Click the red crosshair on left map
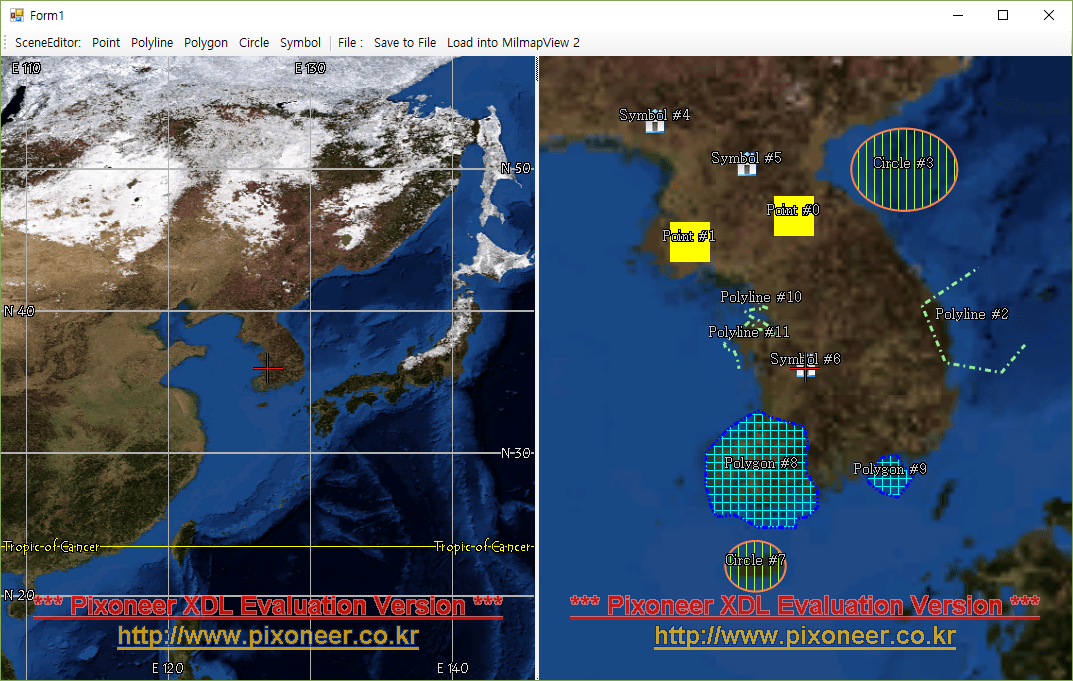Screen dimensions: 1073x681 tap(268, 369)
